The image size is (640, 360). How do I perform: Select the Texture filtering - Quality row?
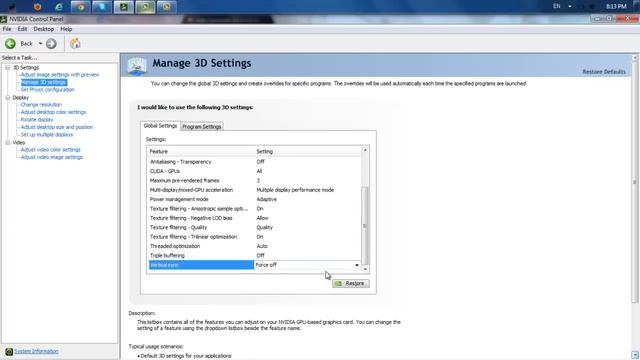255,228
